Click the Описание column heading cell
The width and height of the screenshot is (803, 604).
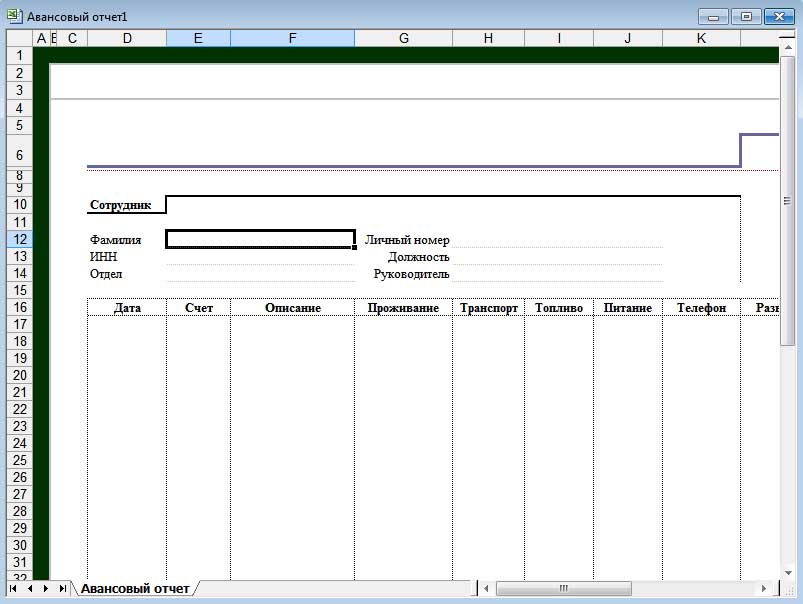click(x=292, y=308)
